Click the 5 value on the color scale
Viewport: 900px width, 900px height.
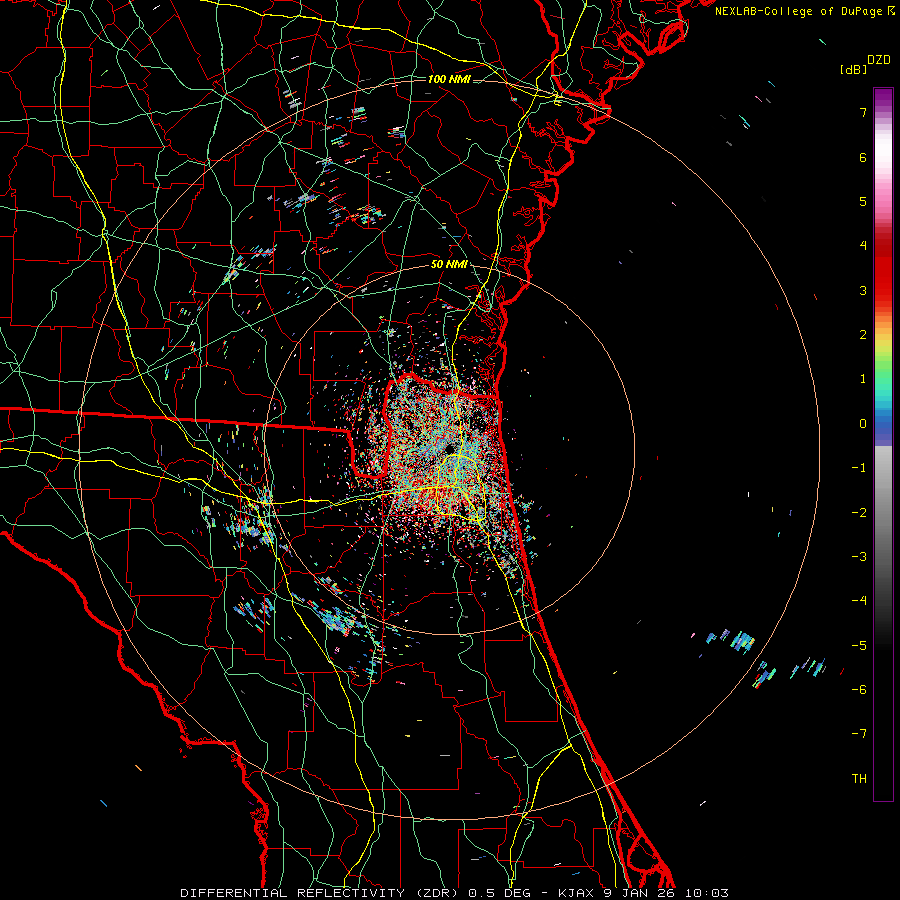[x=863, y=201]
